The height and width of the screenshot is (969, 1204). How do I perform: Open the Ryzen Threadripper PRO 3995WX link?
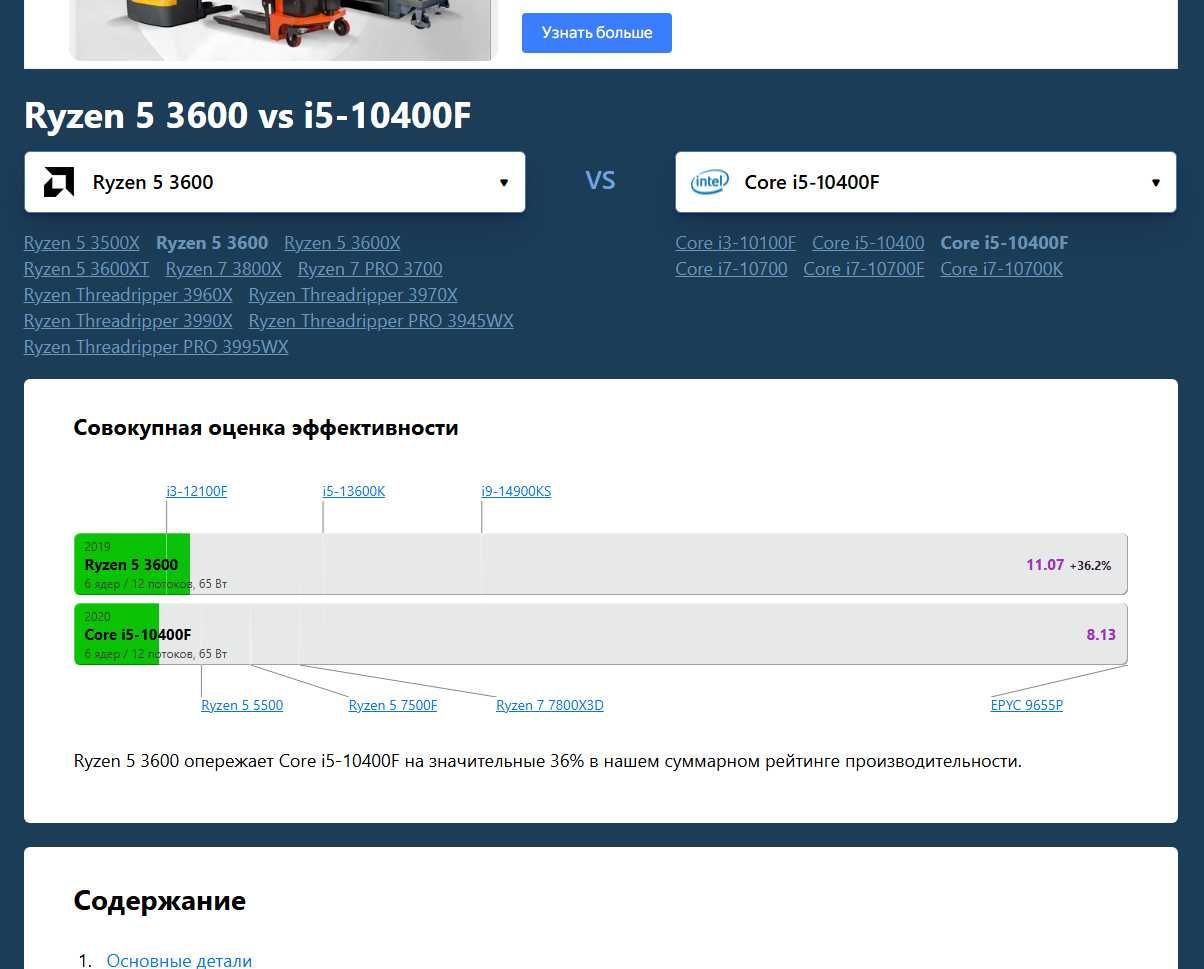[x=156, y=347]
